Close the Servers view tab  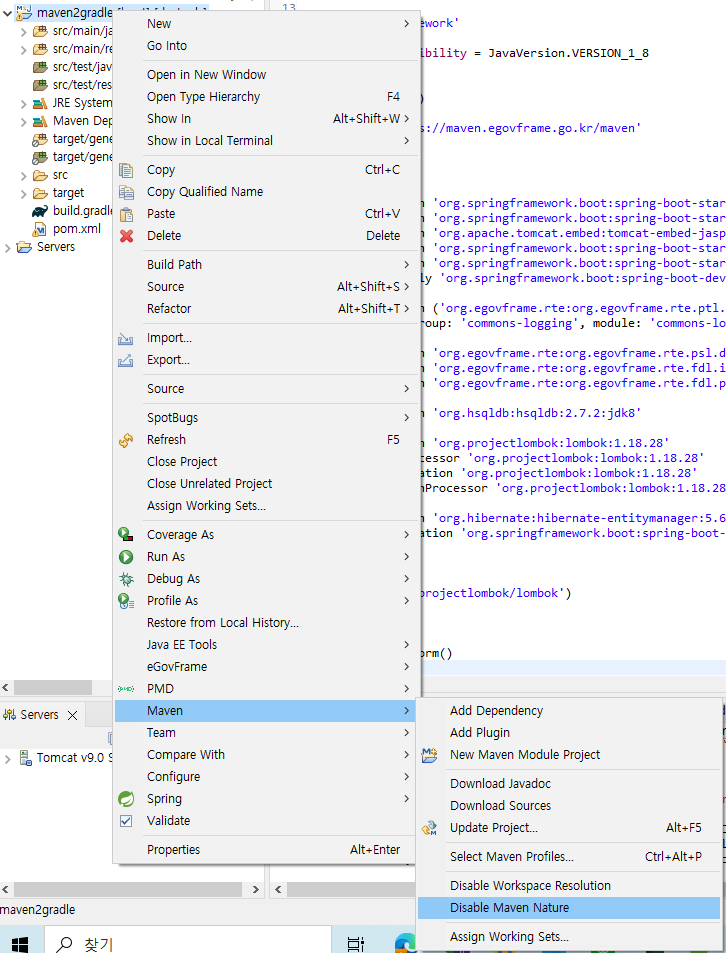(72, 715)
